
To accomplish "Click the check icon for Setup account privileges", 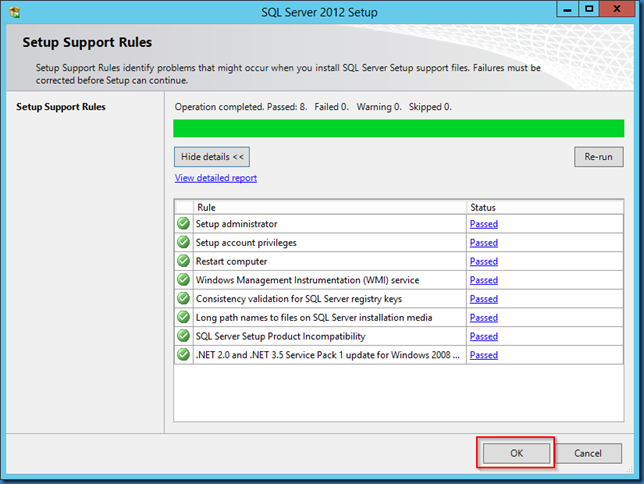I will coord(183,243).
